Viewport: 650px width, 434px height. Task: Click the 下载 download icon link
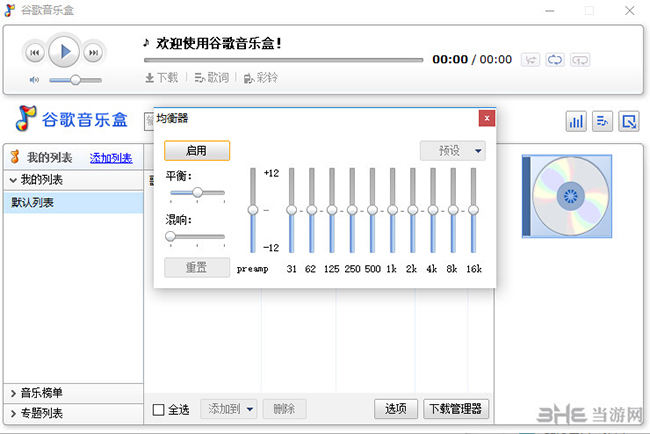(x=162, y=78)
